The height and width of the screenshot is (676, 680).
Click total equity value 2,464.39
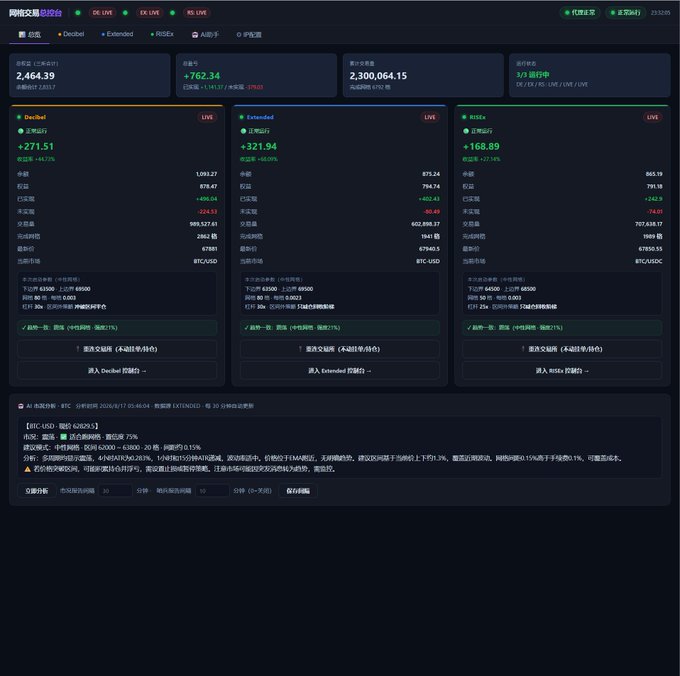36,76
